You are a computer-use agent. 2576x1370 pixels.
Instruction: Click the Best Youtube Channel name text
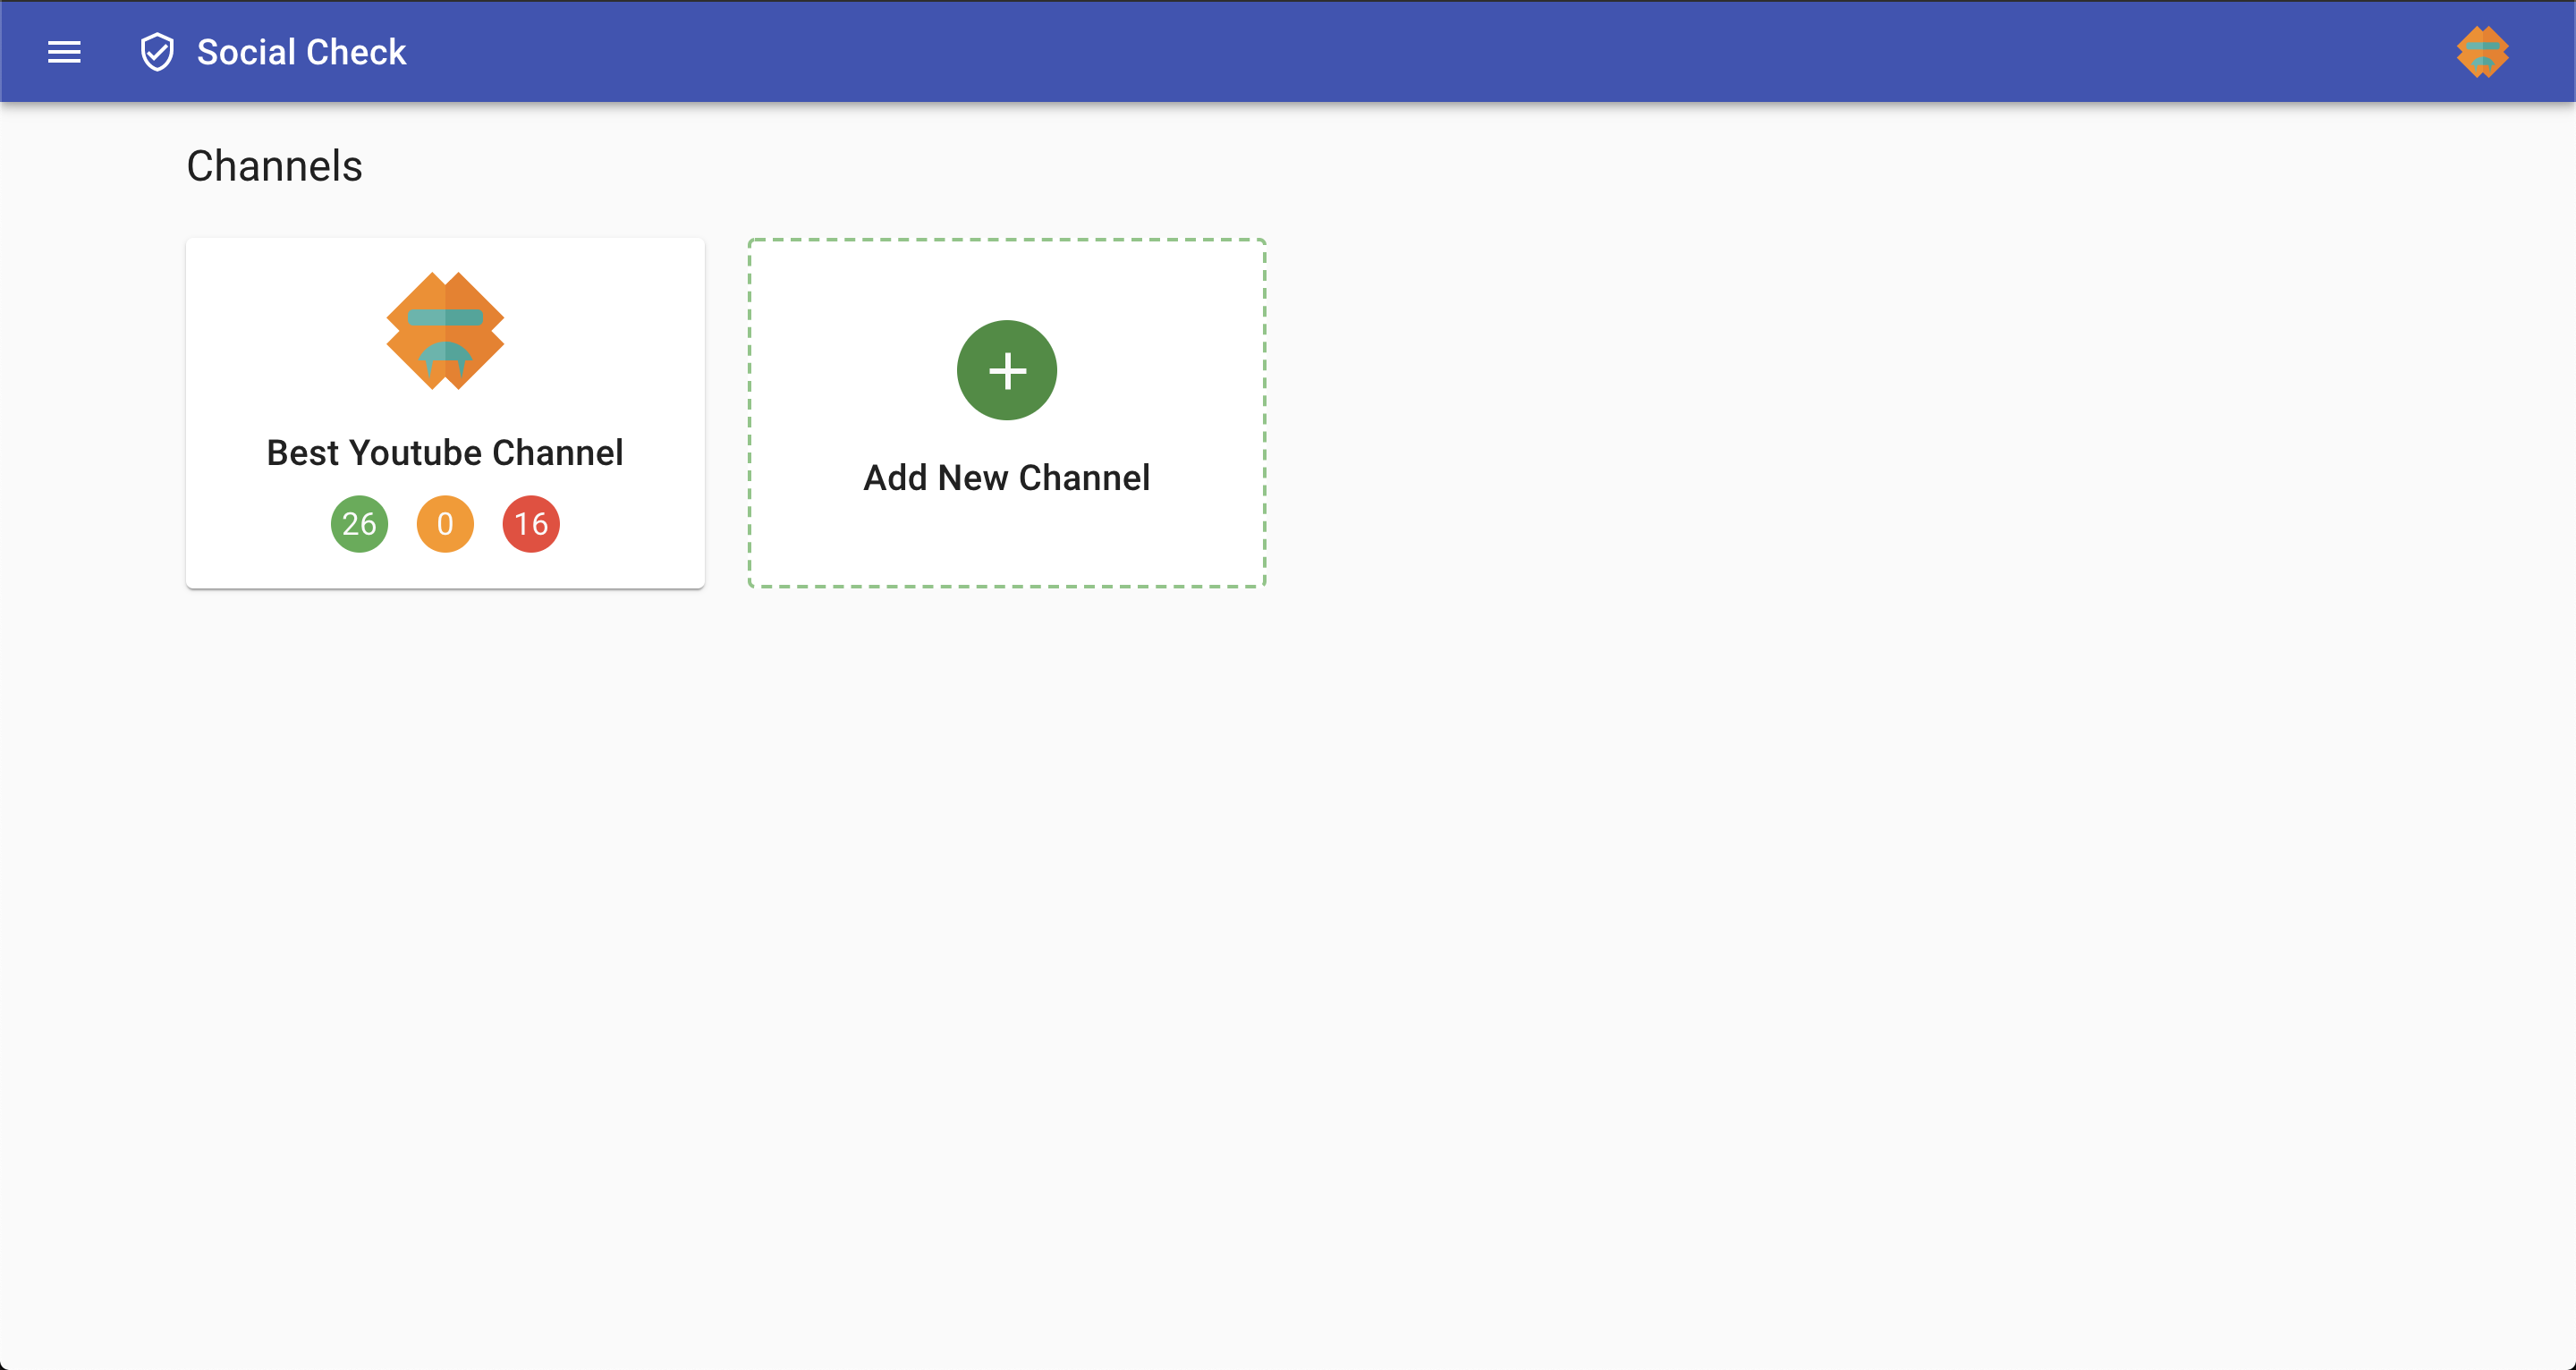(444, 452)
